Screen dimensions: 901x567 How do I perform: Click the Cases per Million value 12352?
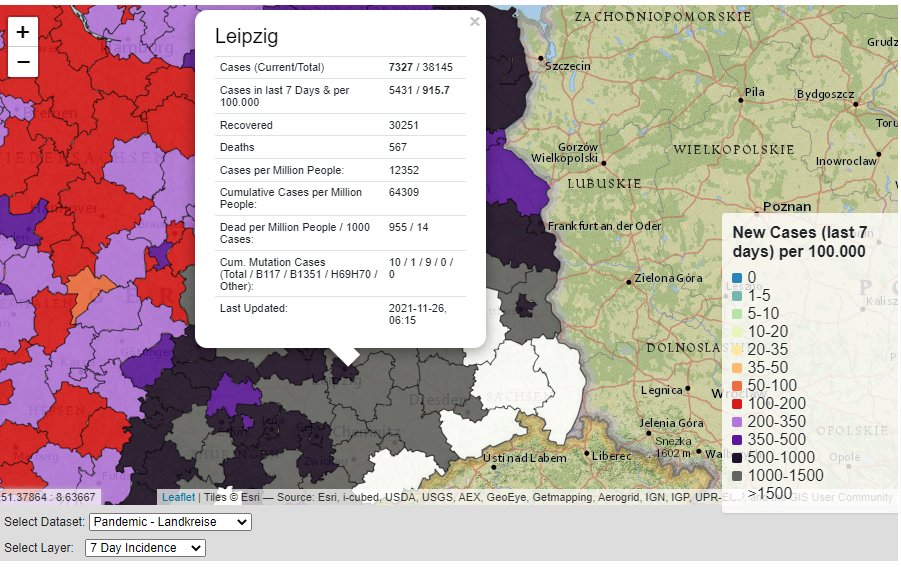(x=403, y=170)
